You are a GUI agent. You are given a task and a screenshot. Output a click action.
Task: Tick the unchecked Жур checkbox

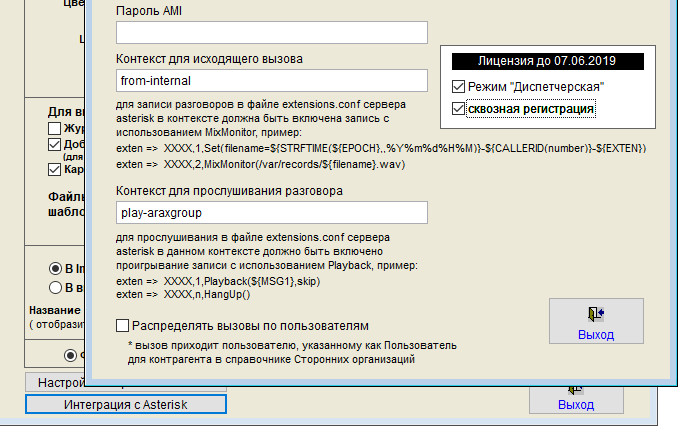click(x=55, y=129)
